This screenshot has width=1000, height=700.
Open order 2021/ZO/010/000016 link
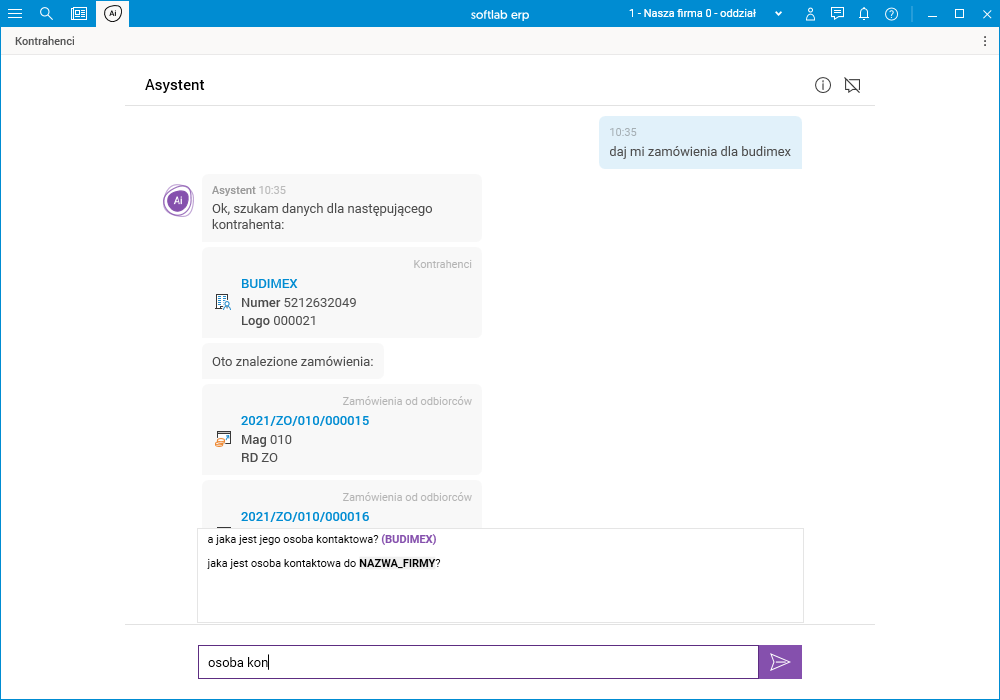[x=305, y=517]
